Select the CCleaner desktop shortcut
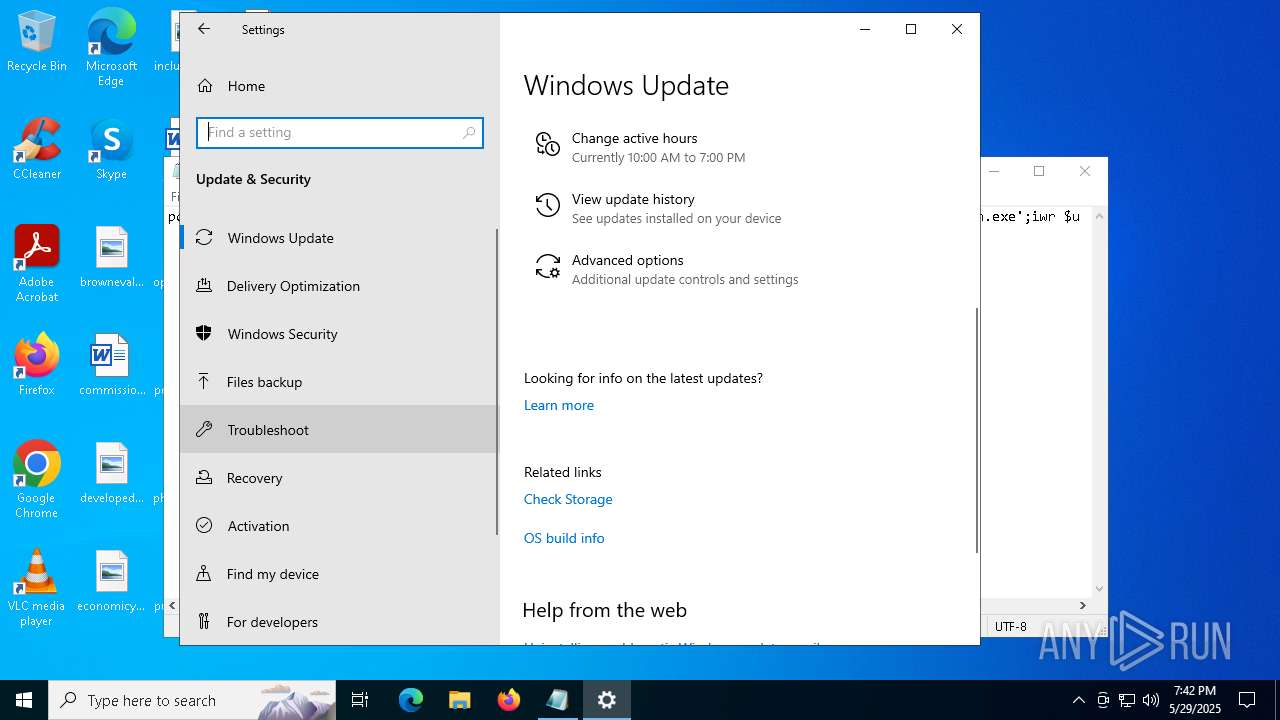 [x=37, y=150]
